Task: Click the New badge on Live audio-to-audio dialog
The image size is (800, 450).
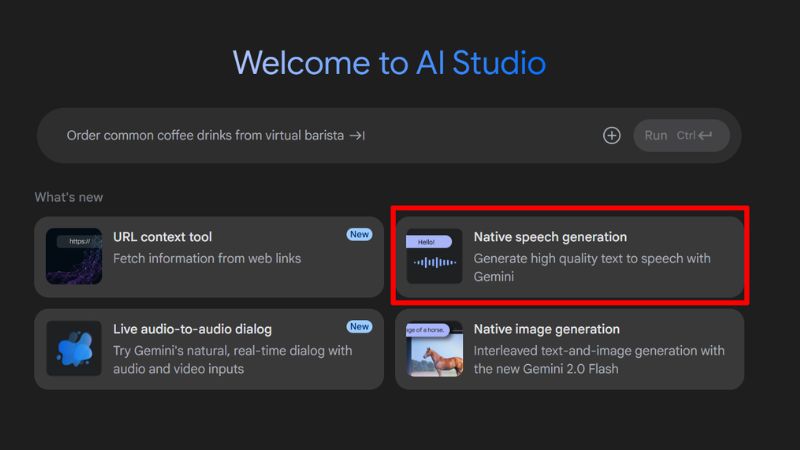Action: click(359, 326)
